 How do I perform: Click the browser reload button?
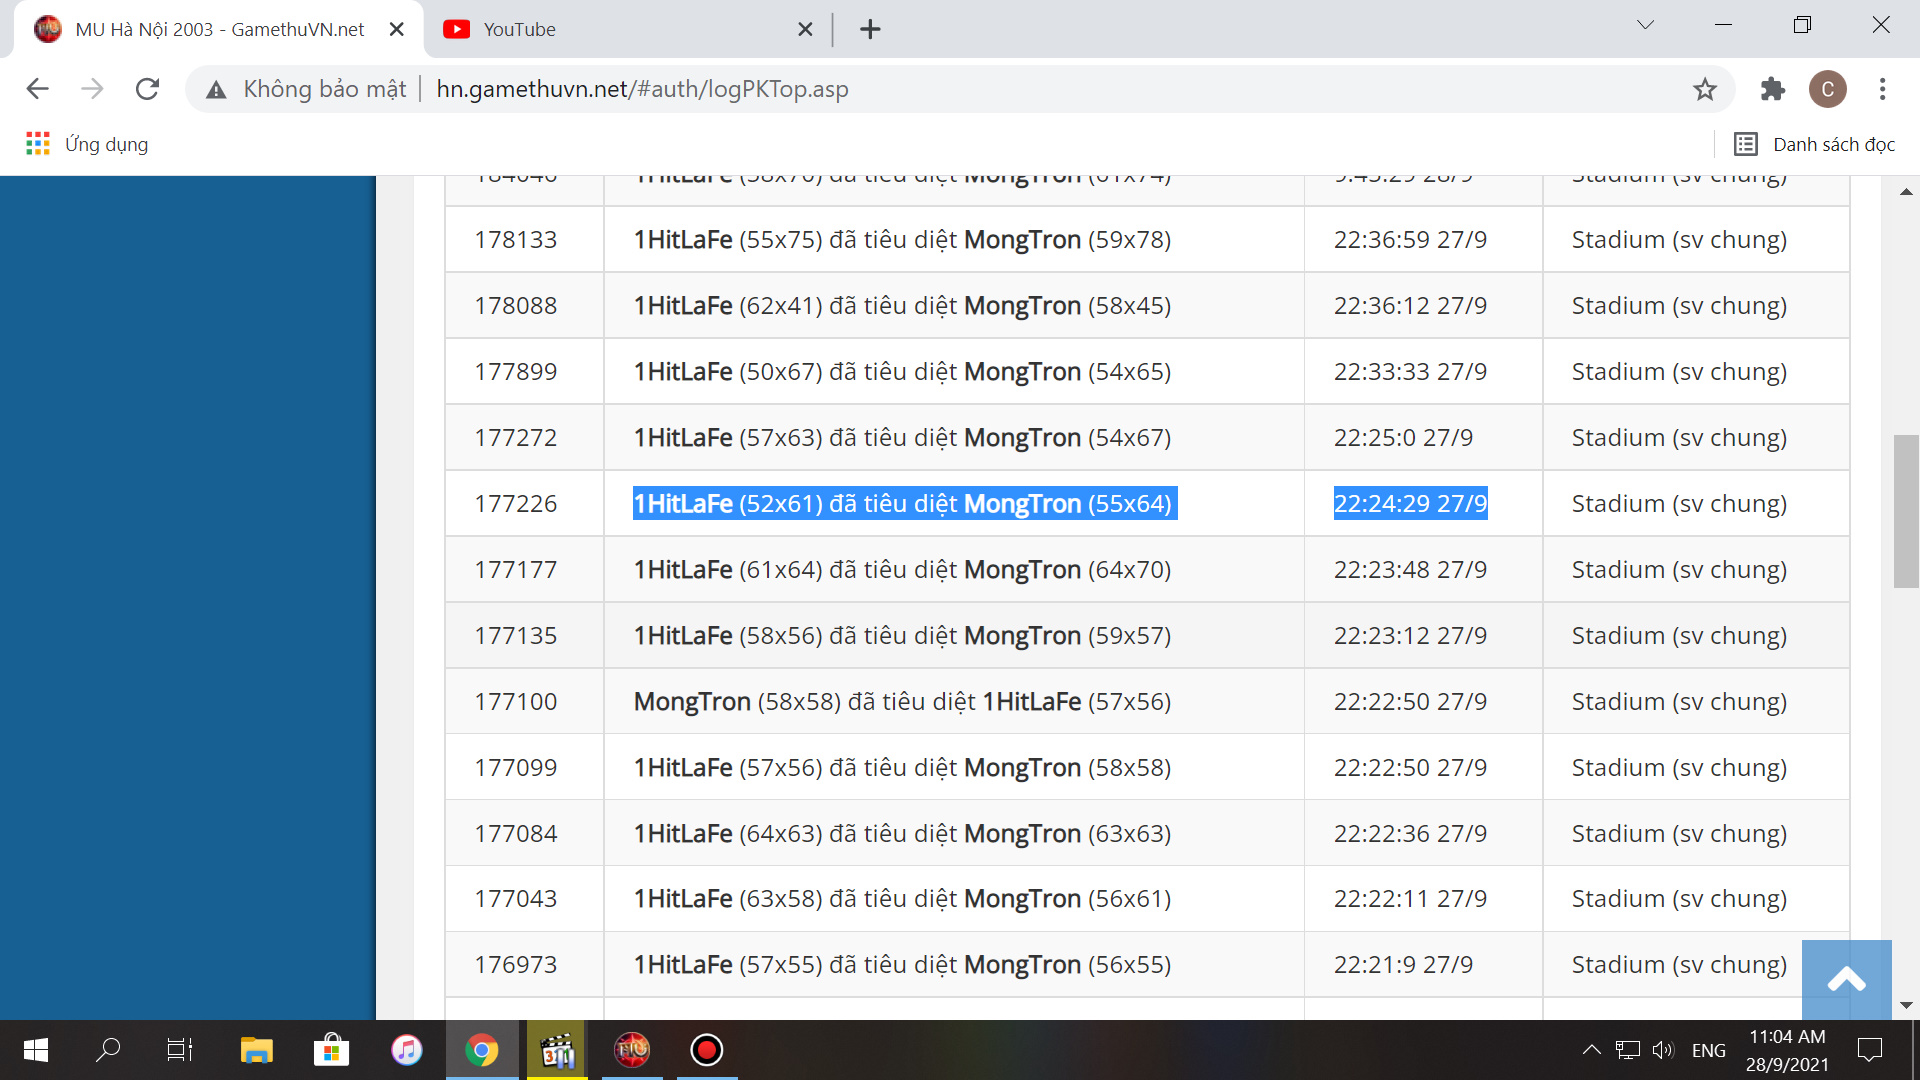(x=147, y=89)
